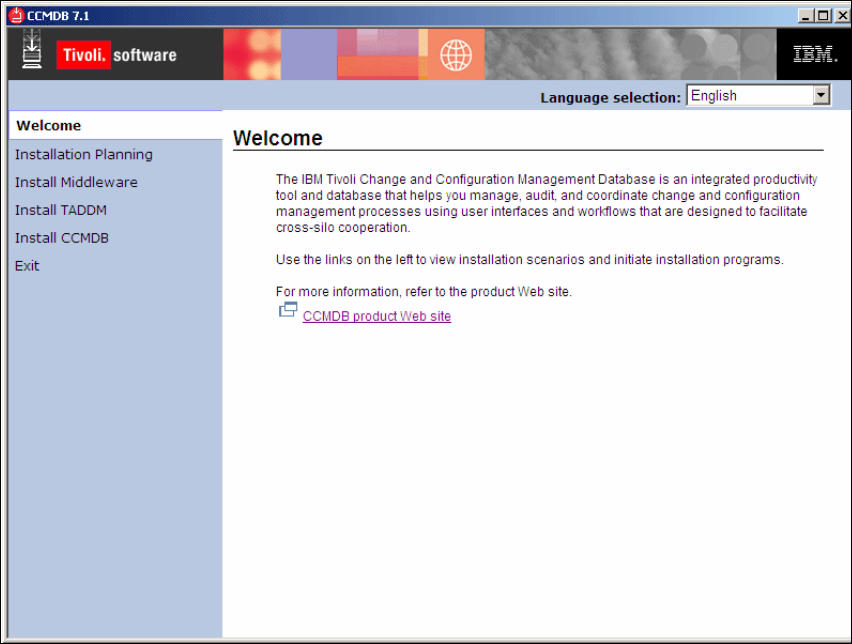Click the installer download icon in banner
This screenshot has height=644, width=852.
[32, 49]
